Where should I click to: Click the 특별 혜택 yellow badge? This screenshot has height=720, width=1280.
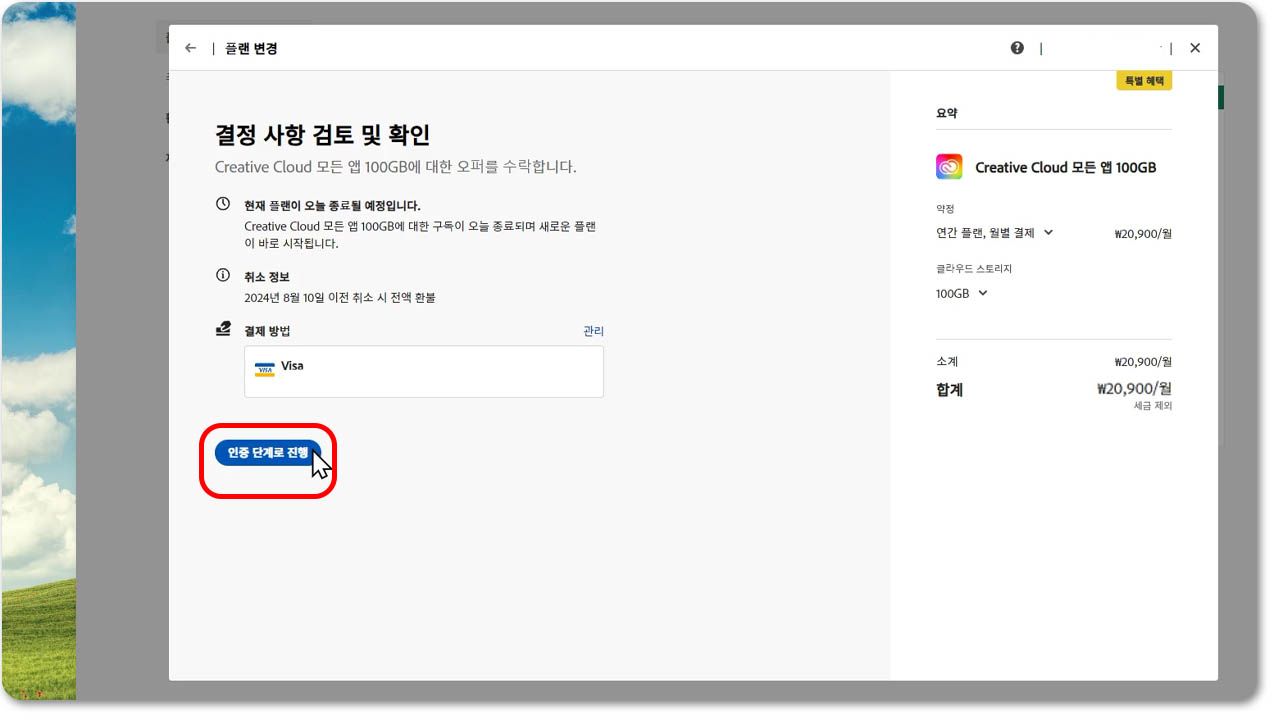tap(1144, 81)
